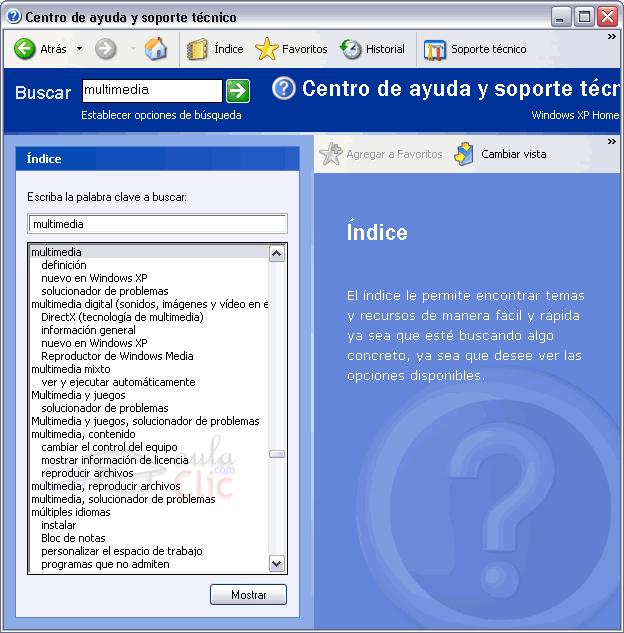This screenshot has width=624, height=633.
Task: Select 'DirectX (tecnología de multimedia)' entry
Action: click(122, 317)
